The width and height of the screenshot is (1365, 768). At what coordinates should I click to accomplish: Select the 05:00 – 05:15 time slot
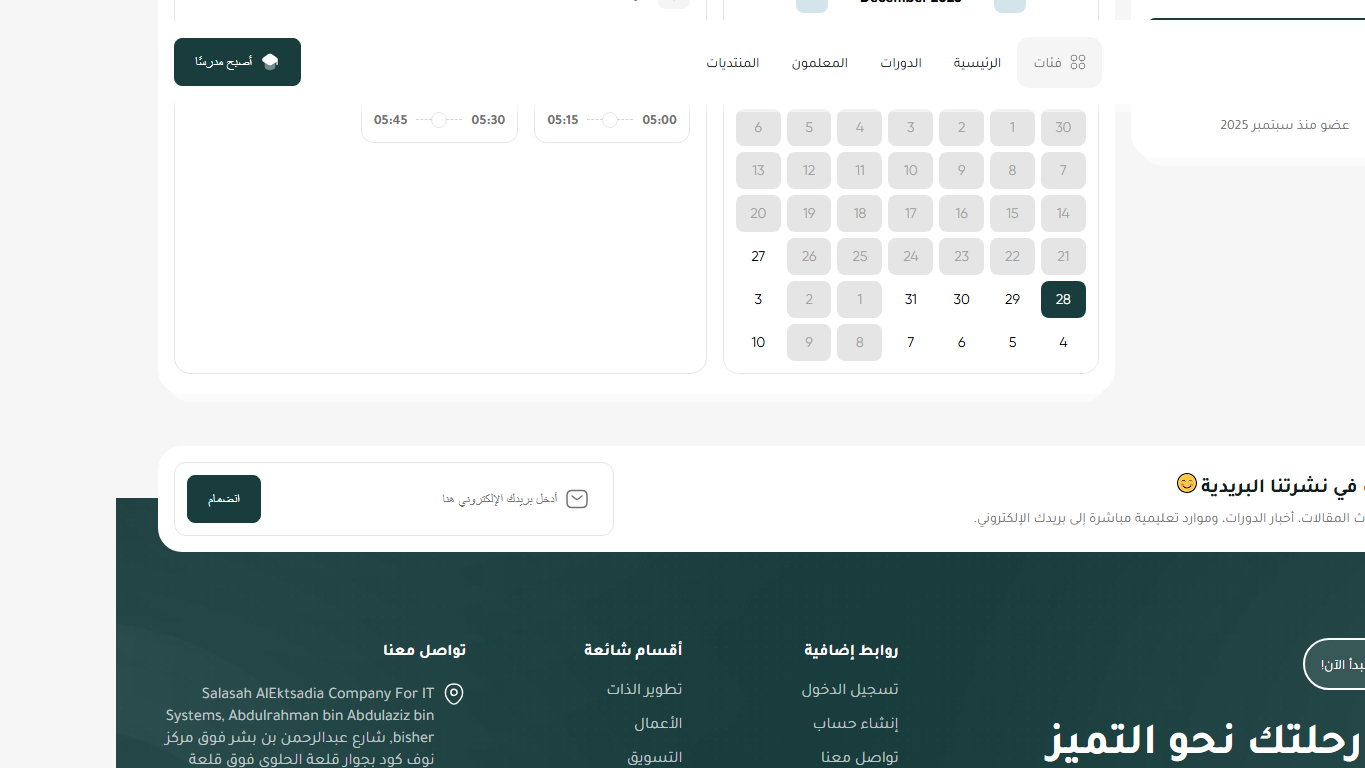click(612, 120)
